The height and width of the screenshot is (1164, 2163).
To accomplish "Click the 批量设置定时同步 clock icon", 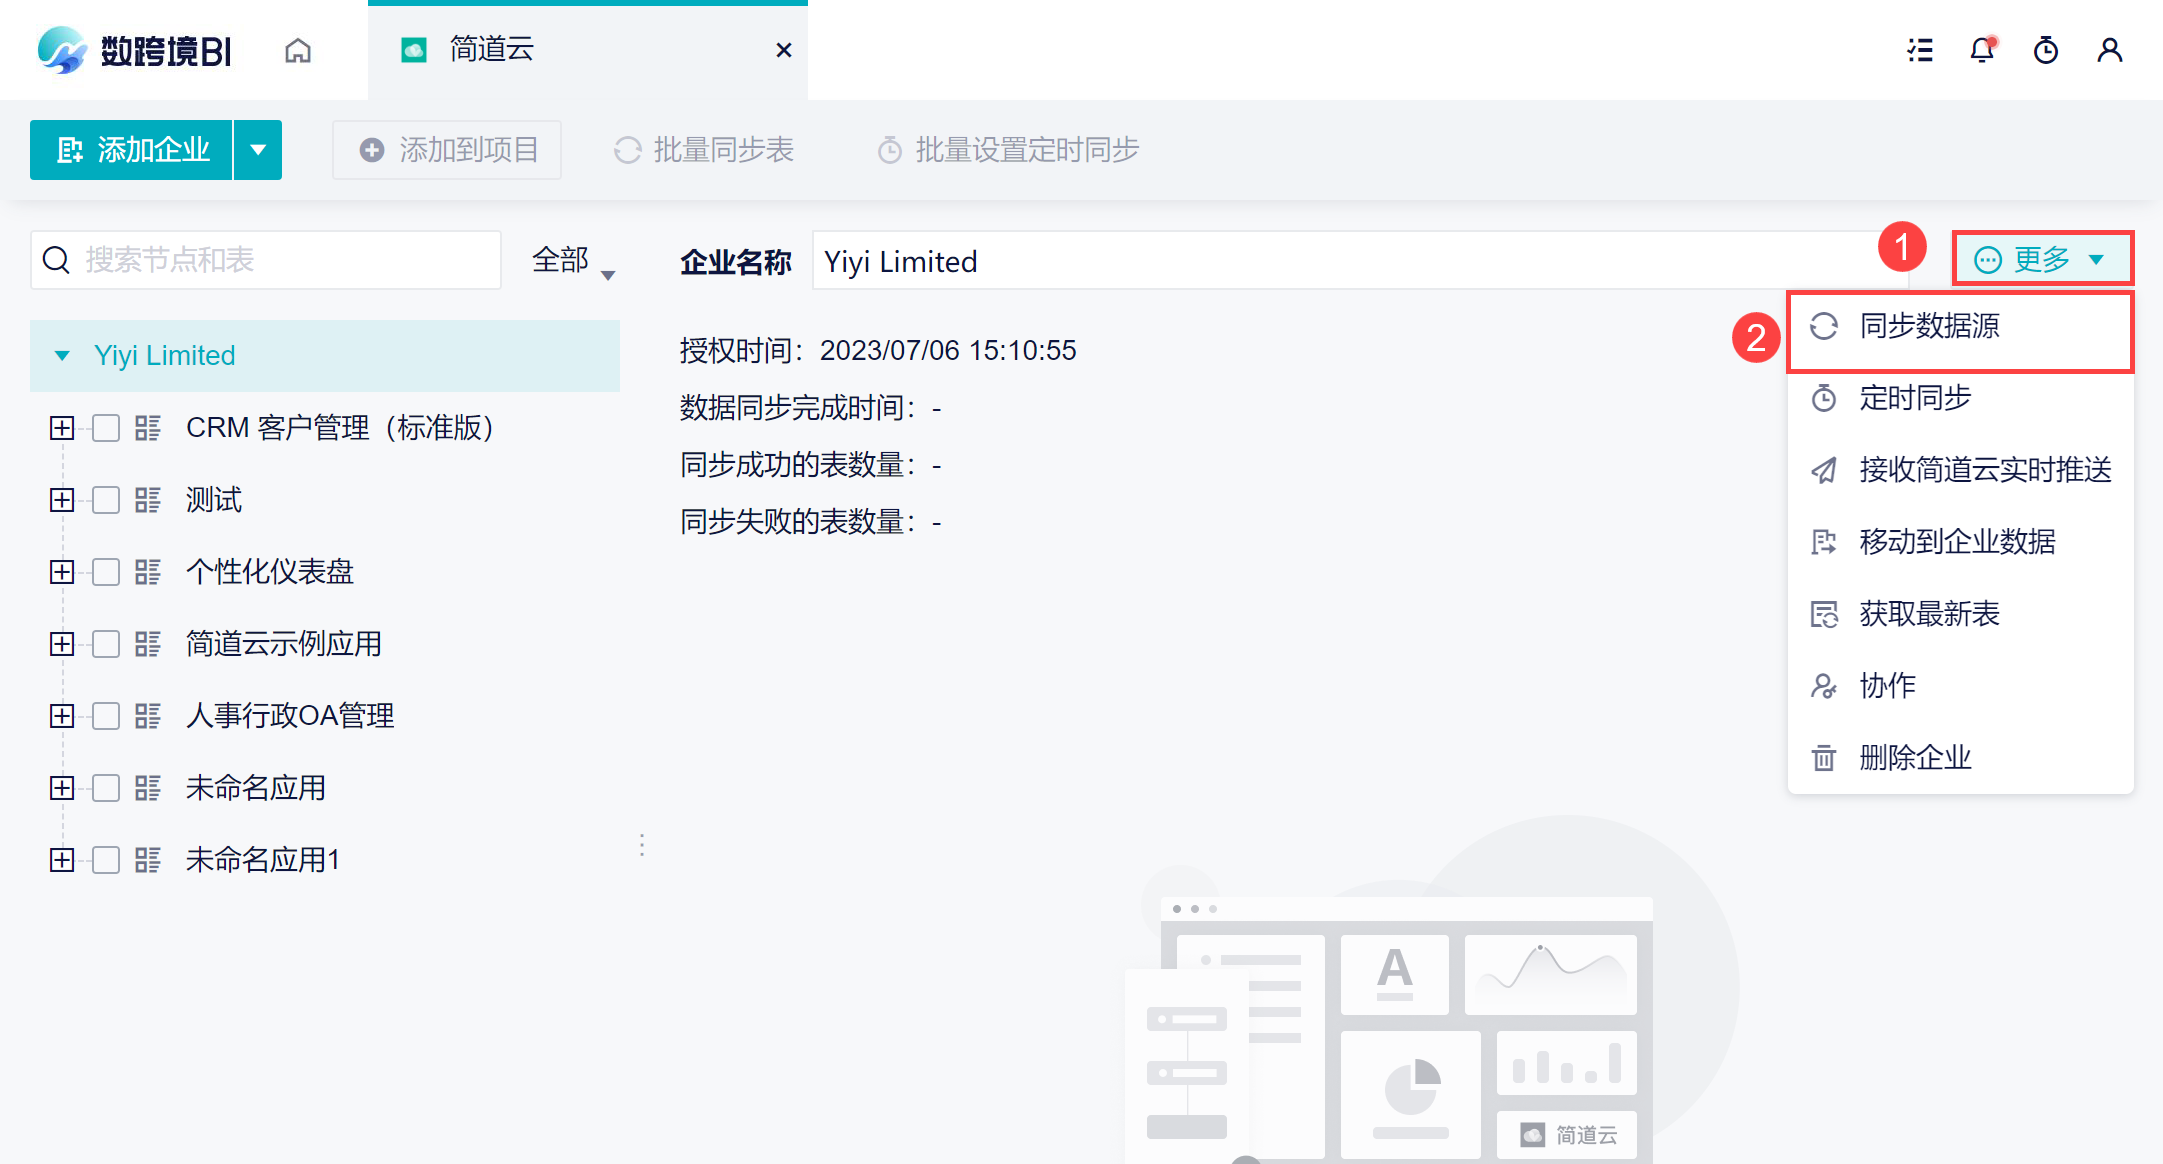I will (x=889, y=150).
